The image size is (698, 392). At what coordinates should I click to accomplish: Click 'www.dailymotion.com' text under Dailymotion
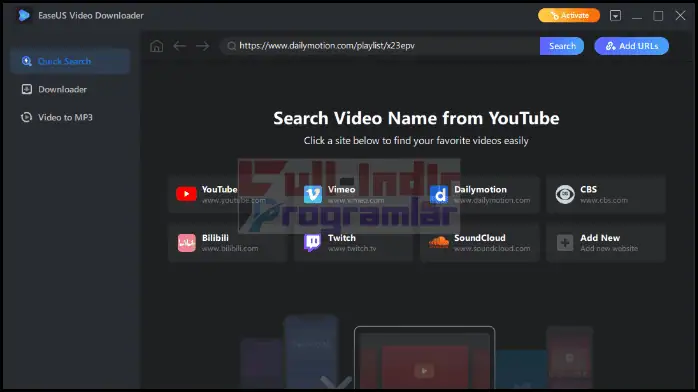click(492, 201)
